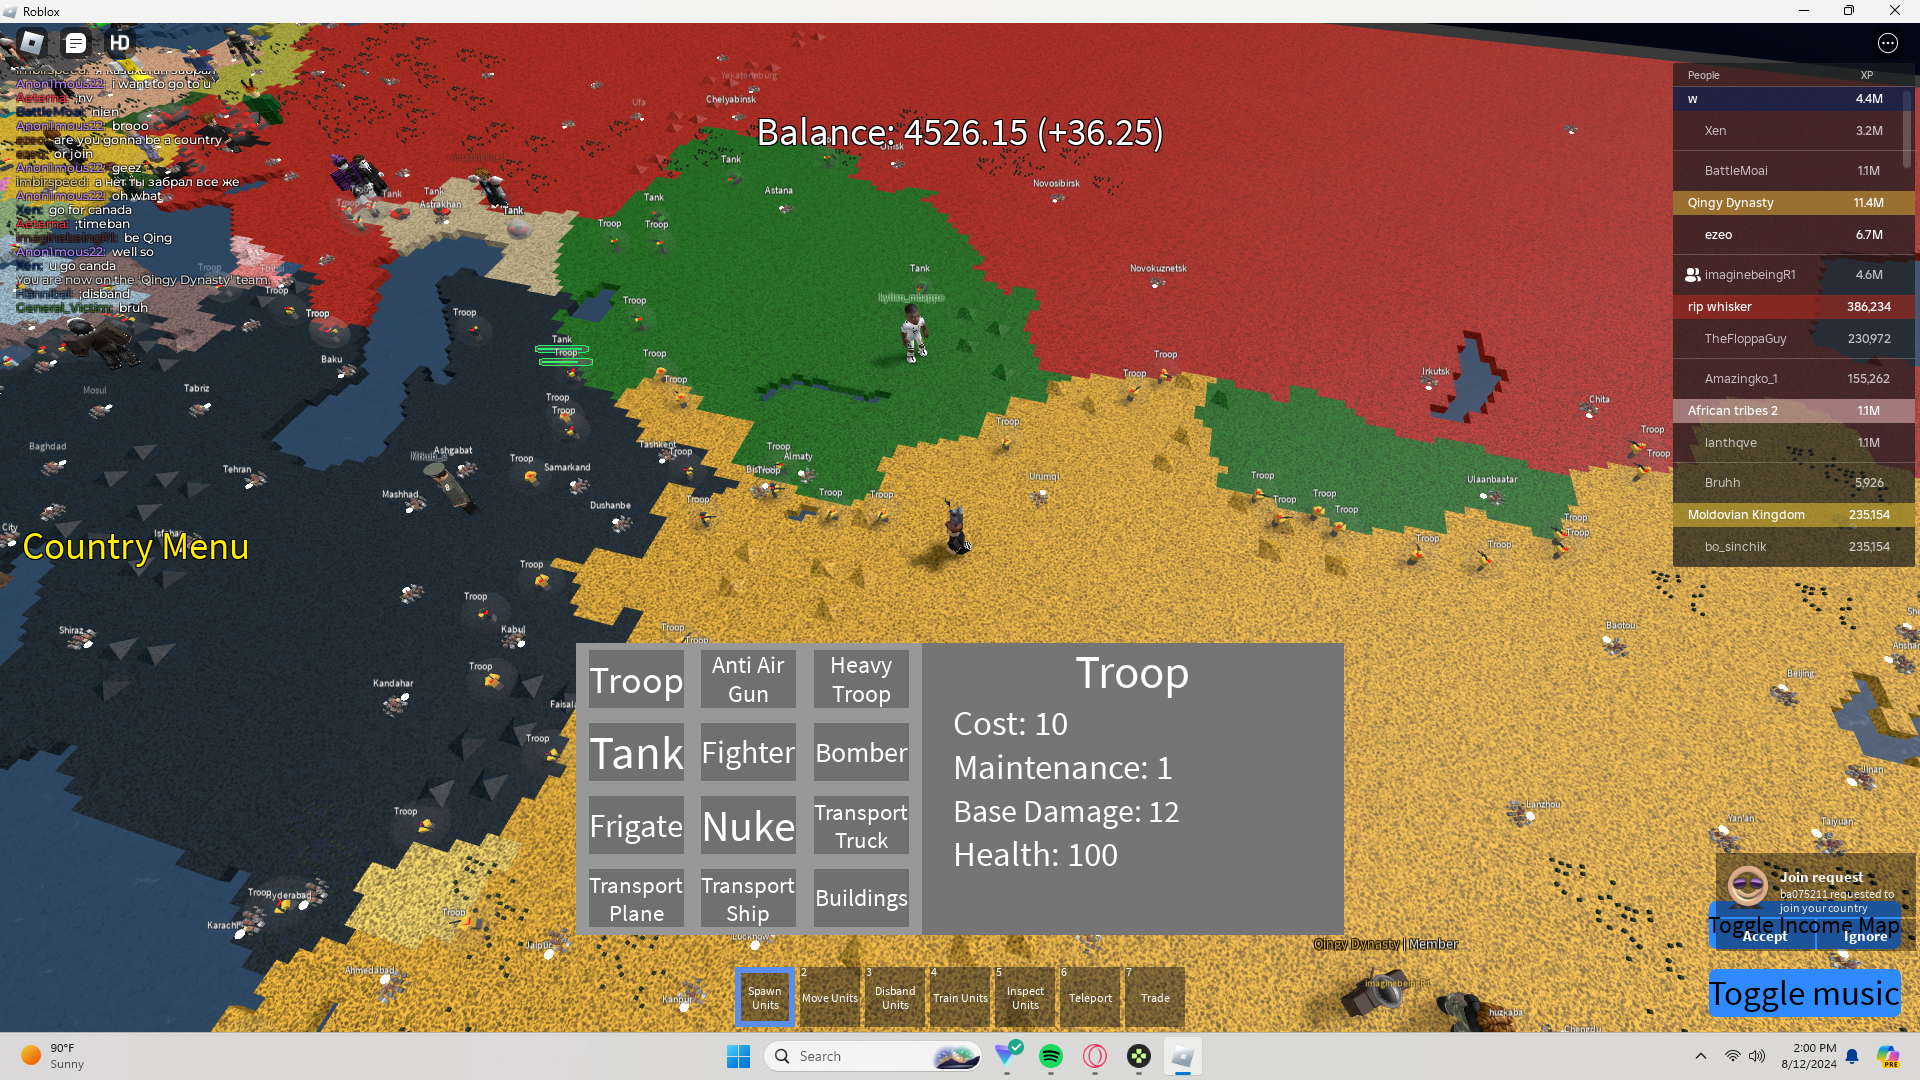Open the Xbox app taskbar icon
The height and width of the screenshot is (1080, 1920).
(1138, 1056)
